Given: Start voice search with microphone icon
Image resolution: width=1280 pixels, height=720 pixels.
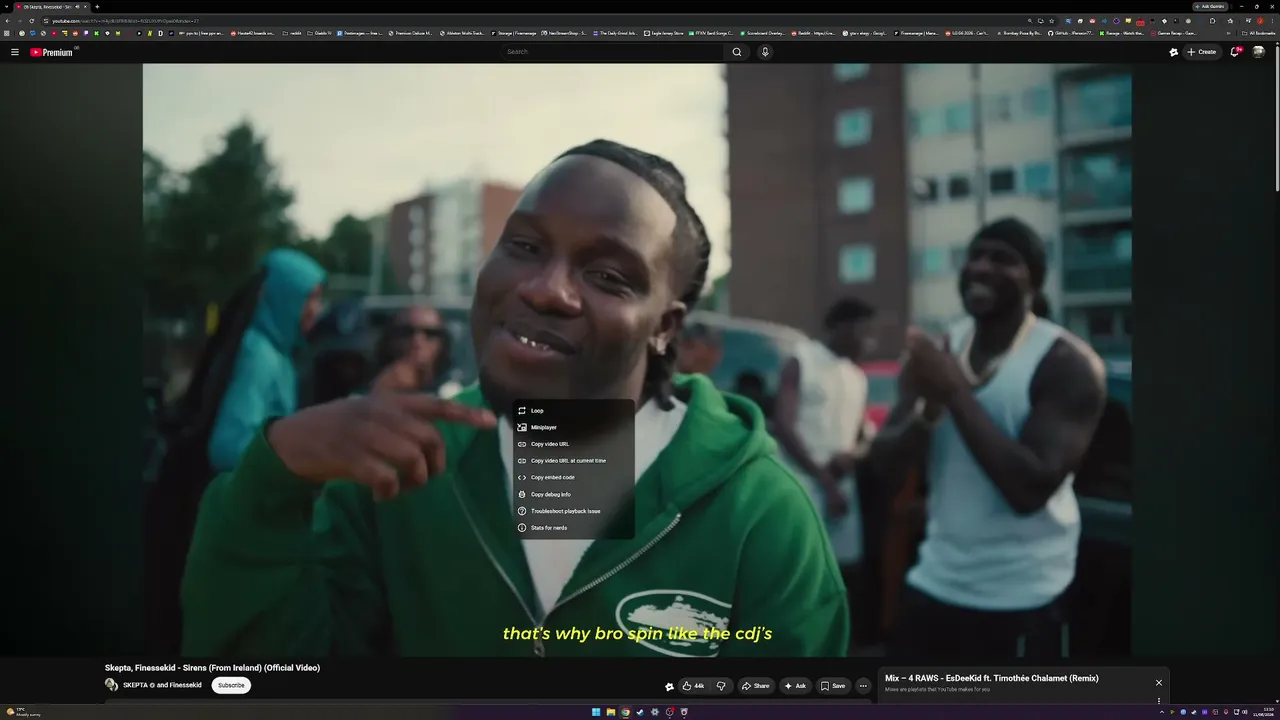Looking at the screenshot, I should point(765,52).
